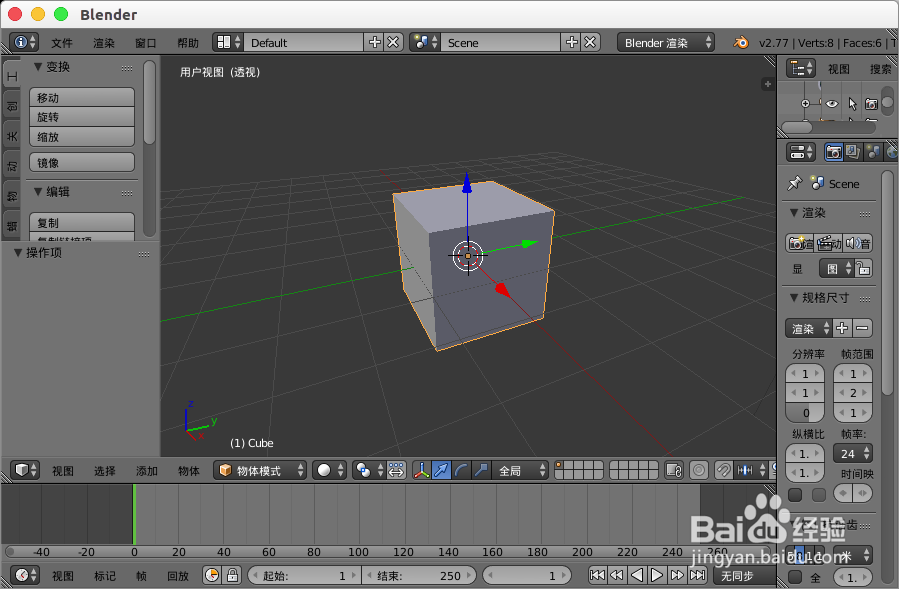Viewport: 899px width, 589px height.
Task: Enable the rotate manipulator in viewport header
Action: [459, 471]
